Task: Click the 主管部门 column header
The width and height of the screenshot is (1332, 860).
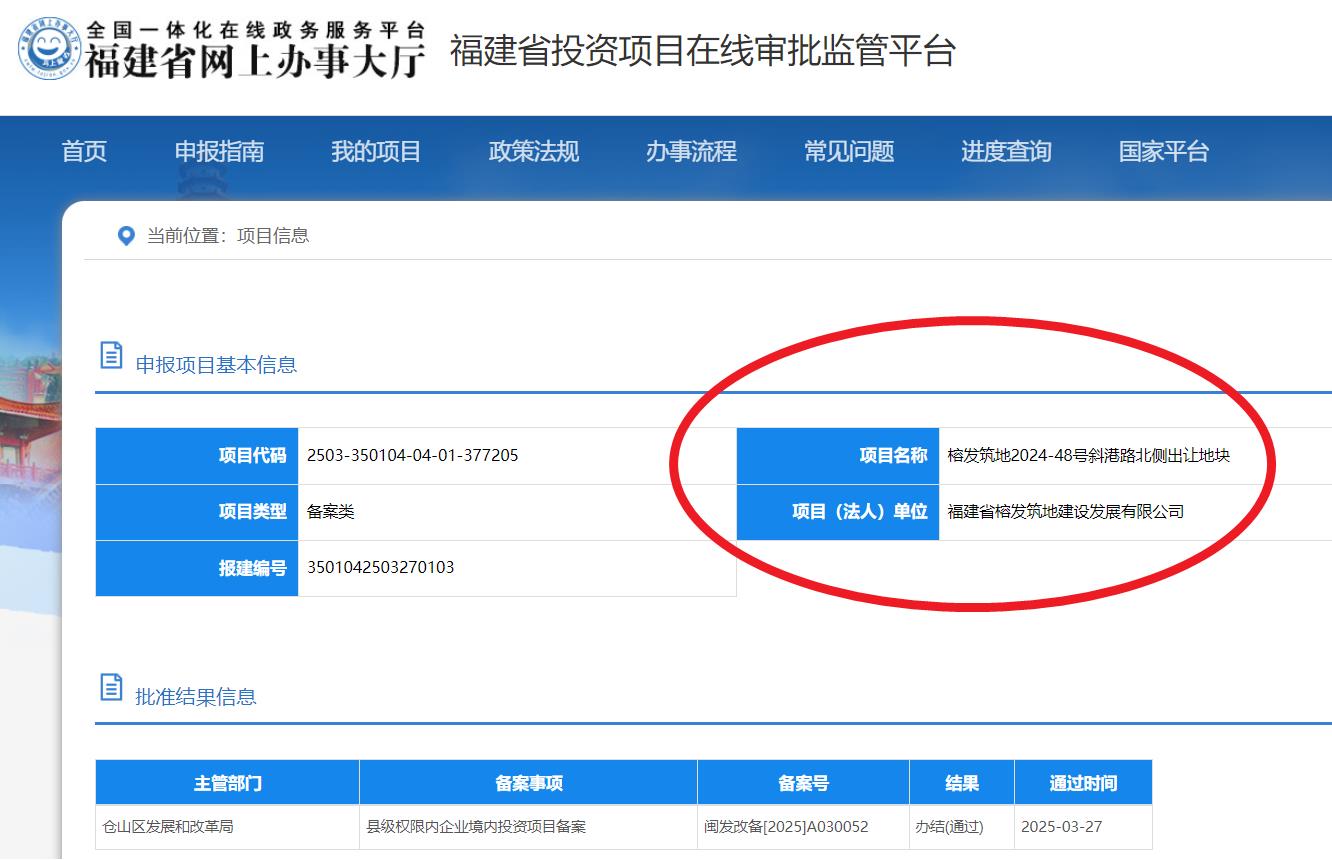Action: pyautogui.click(x=228, y=783)
